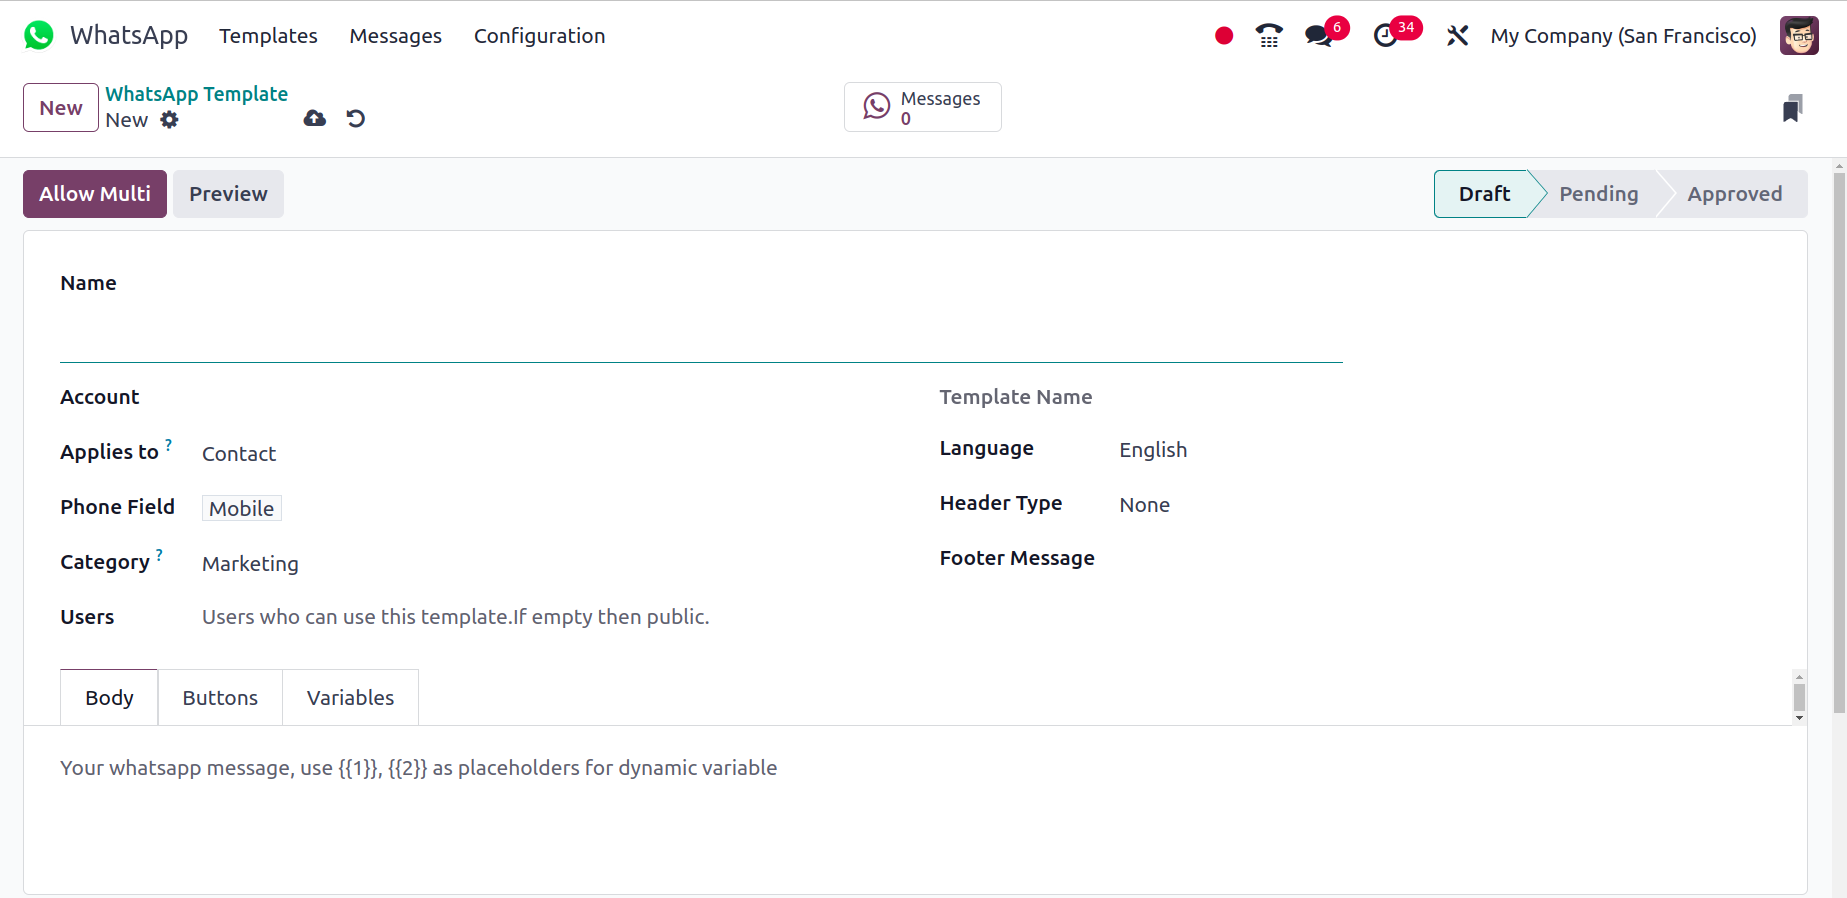Click the WhatsApp app logo icon

(39, 35)
